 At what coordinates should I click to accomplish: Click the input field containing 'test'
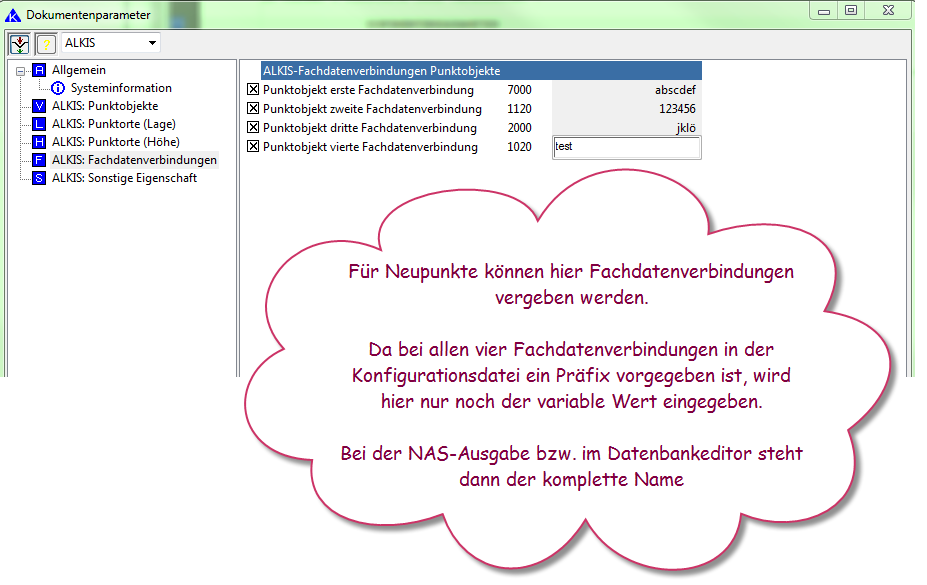tap(626, 147)
